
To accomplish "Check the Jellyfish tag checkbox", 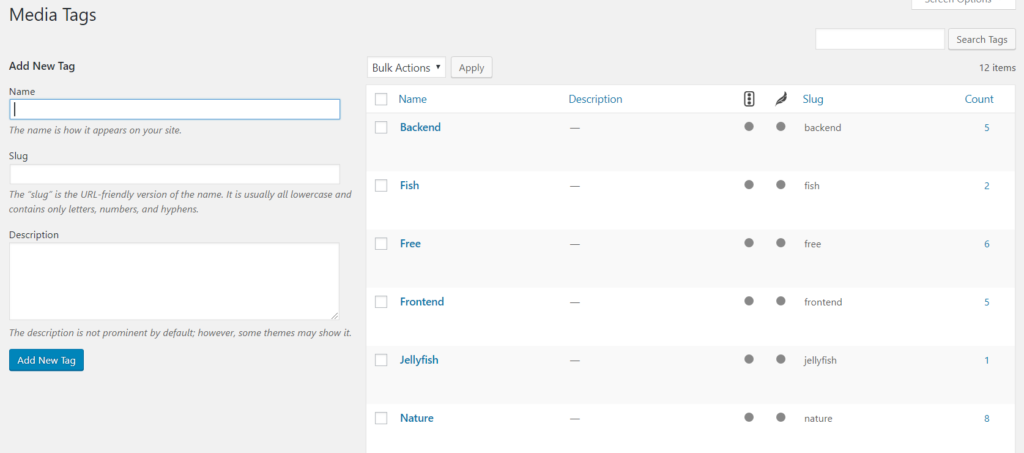I will coord(381,360).
